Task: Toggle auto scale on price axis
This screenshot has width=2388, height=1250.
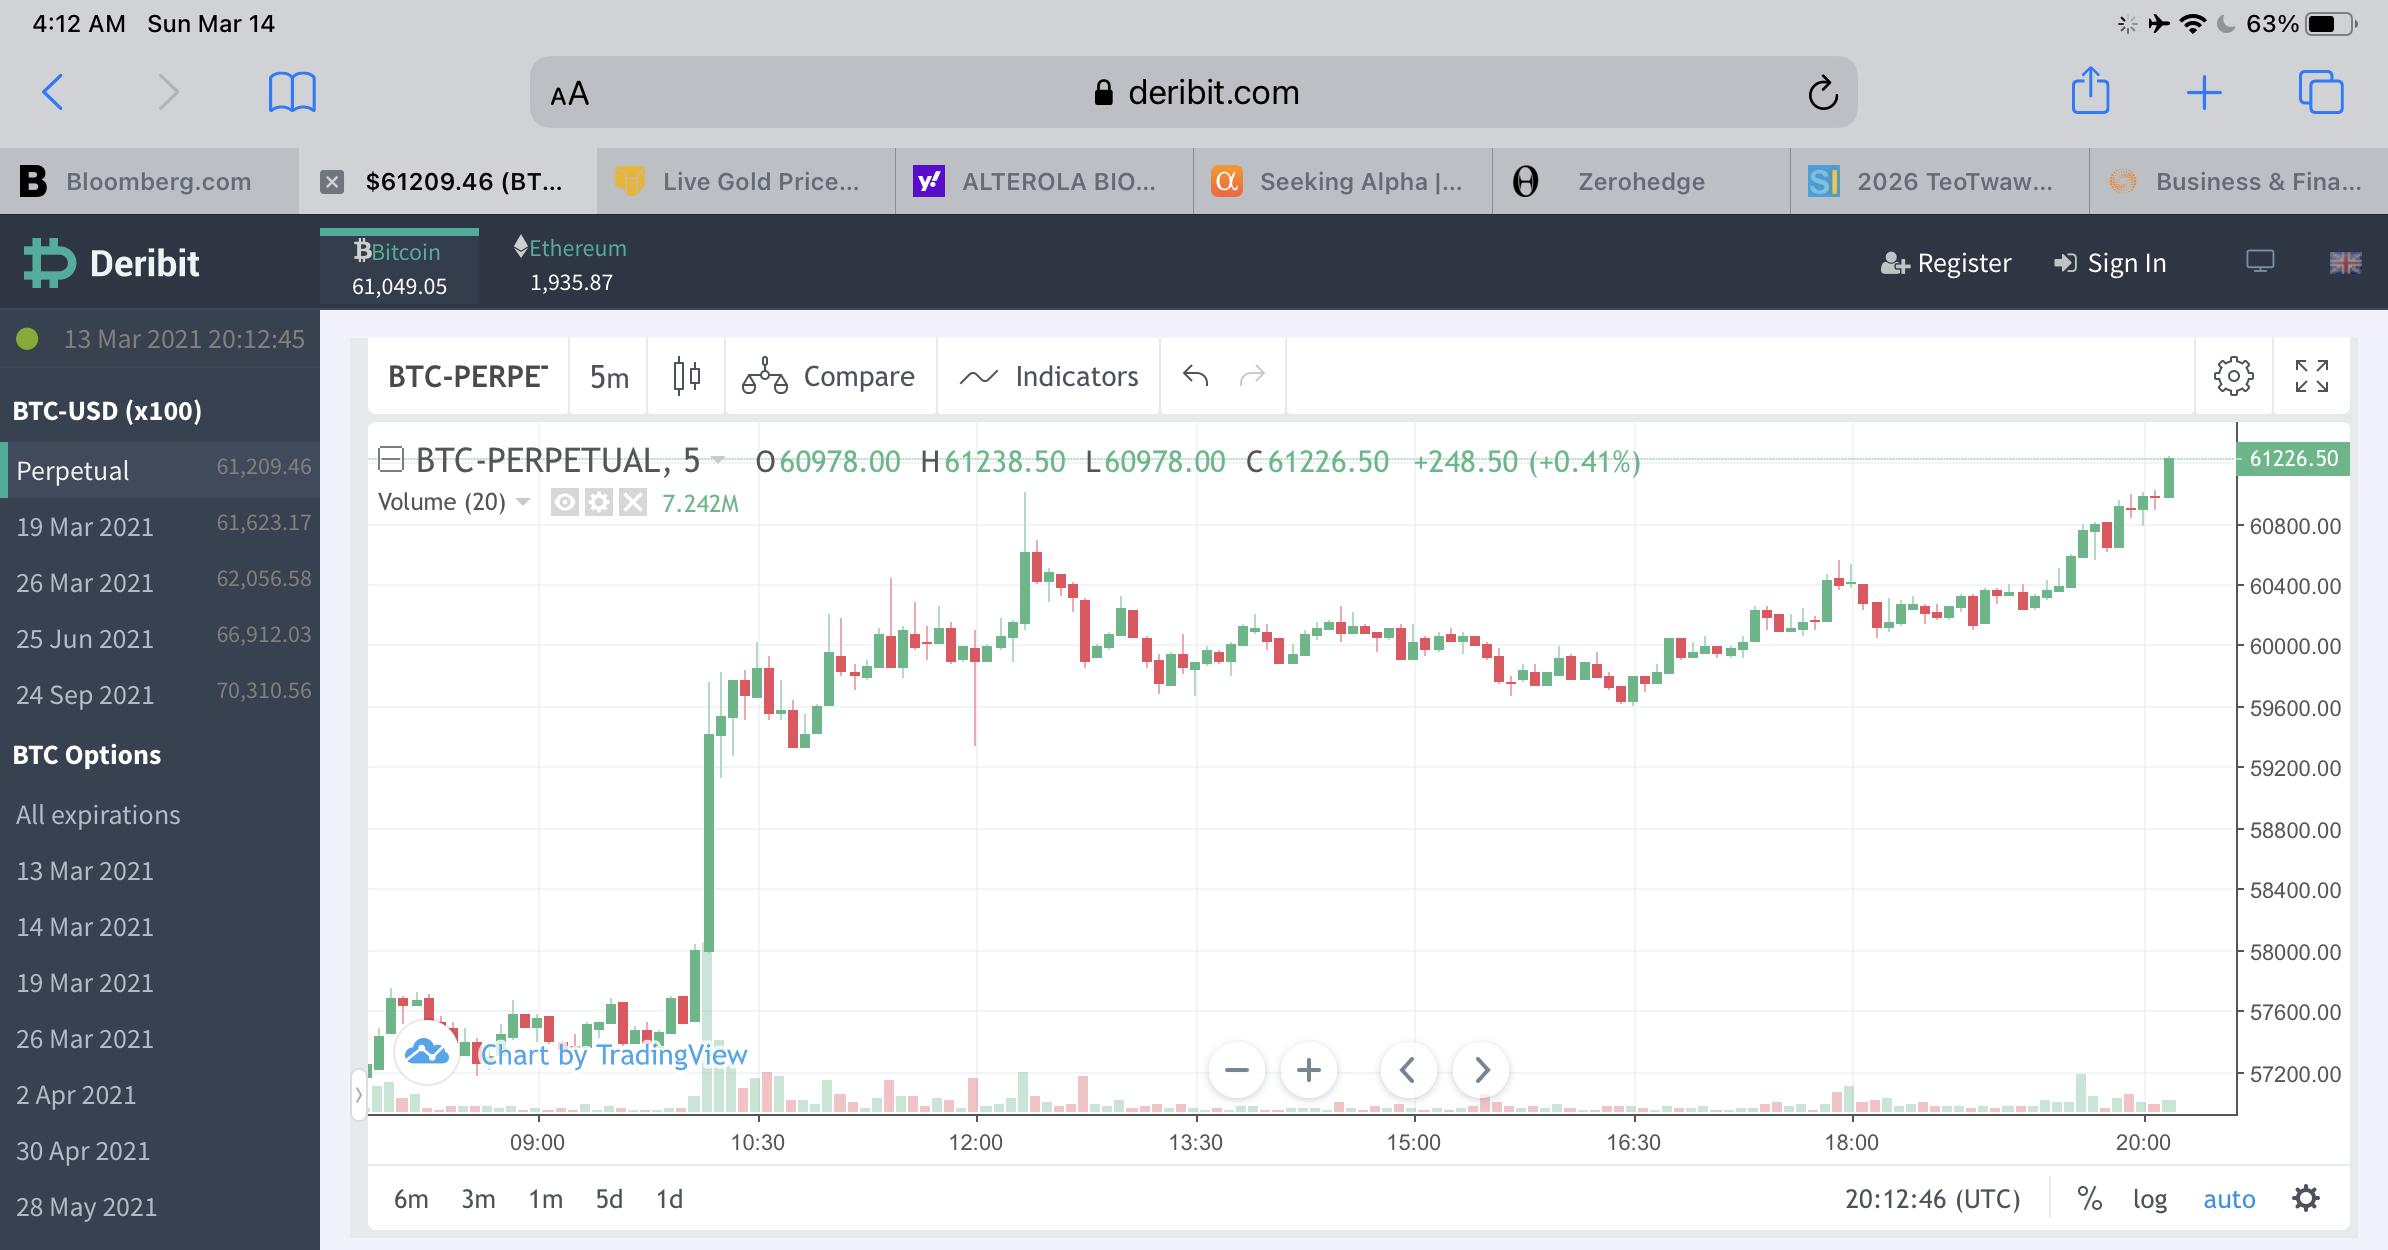Action: [2229, 1199]
